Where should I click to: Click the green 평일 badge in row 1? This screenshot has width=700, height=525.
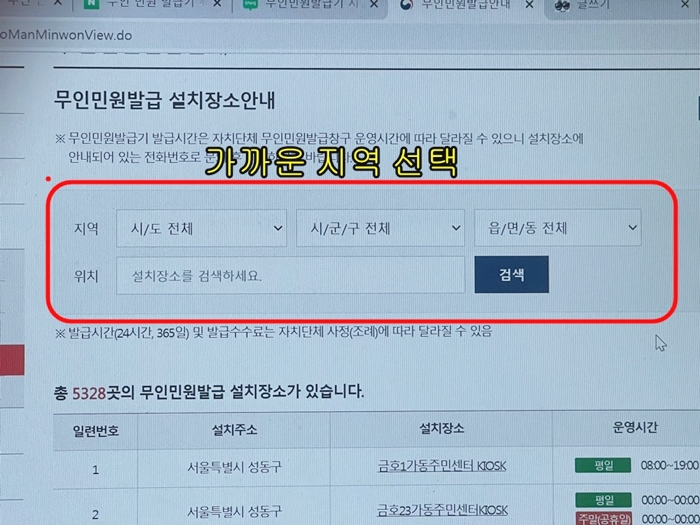[603, 465]
